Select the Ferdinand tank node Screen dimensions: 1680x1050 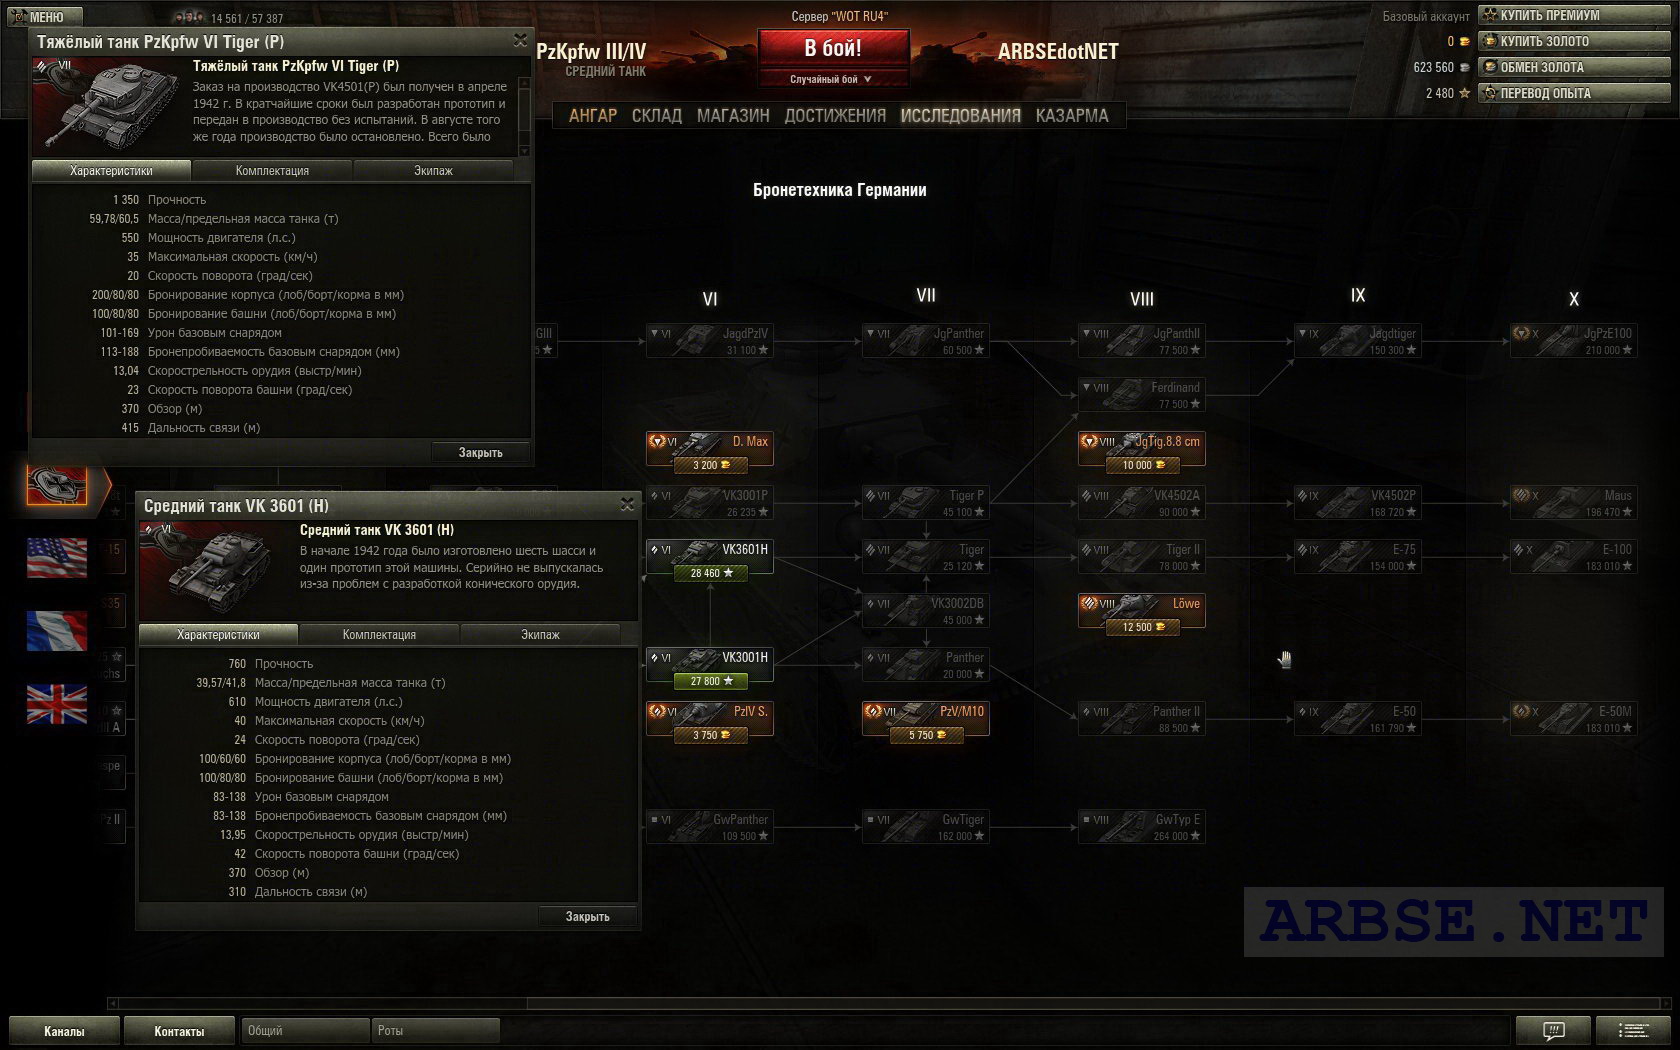click(1142, 395)
